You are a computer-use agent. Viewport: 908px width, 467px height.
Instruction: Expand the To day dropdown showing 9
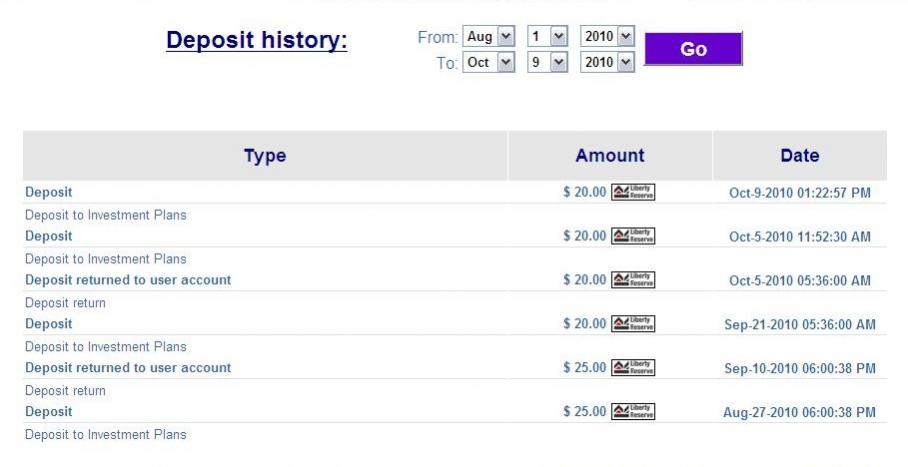[547, 62]
